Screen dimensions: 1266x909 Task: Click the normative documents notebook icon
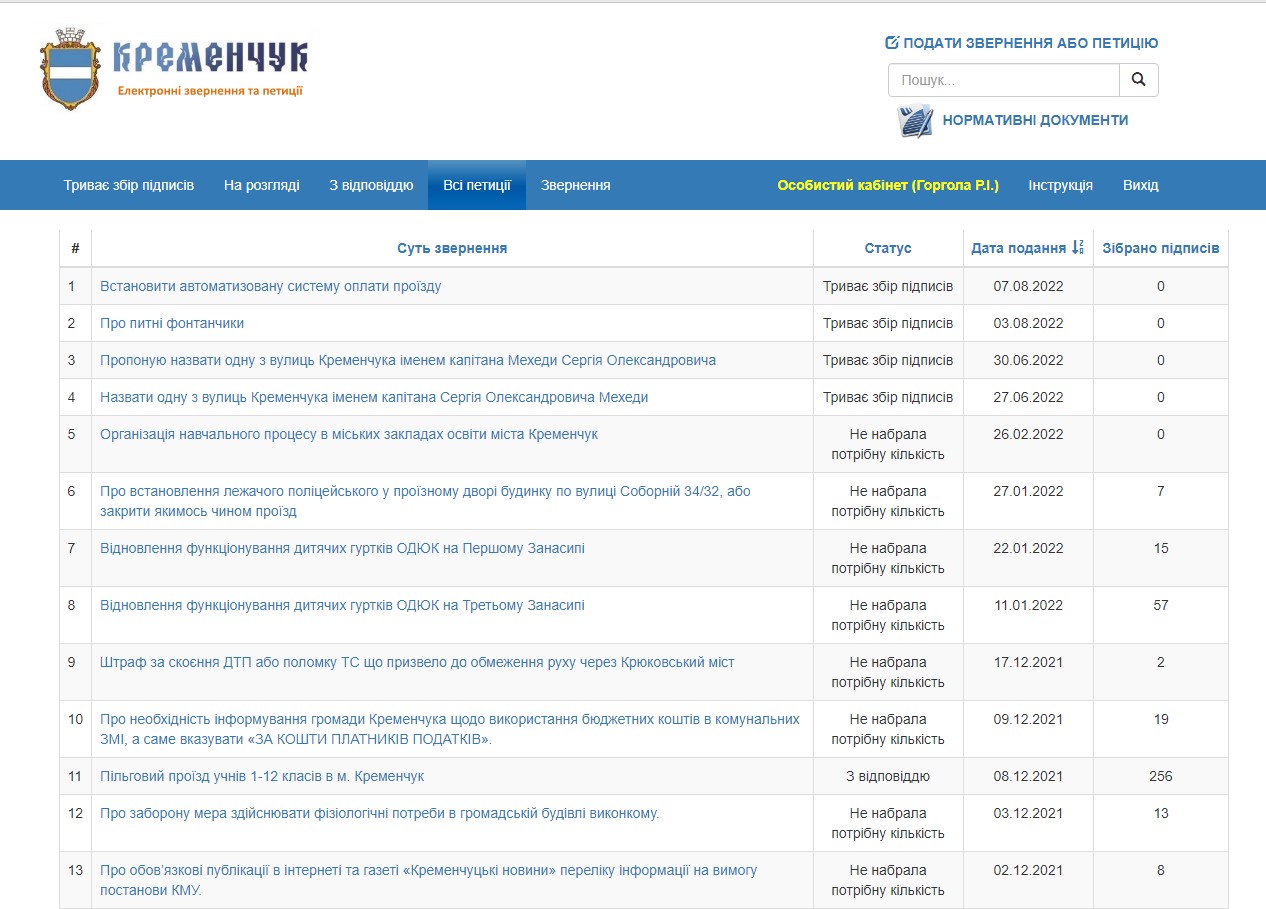point(914,121)
